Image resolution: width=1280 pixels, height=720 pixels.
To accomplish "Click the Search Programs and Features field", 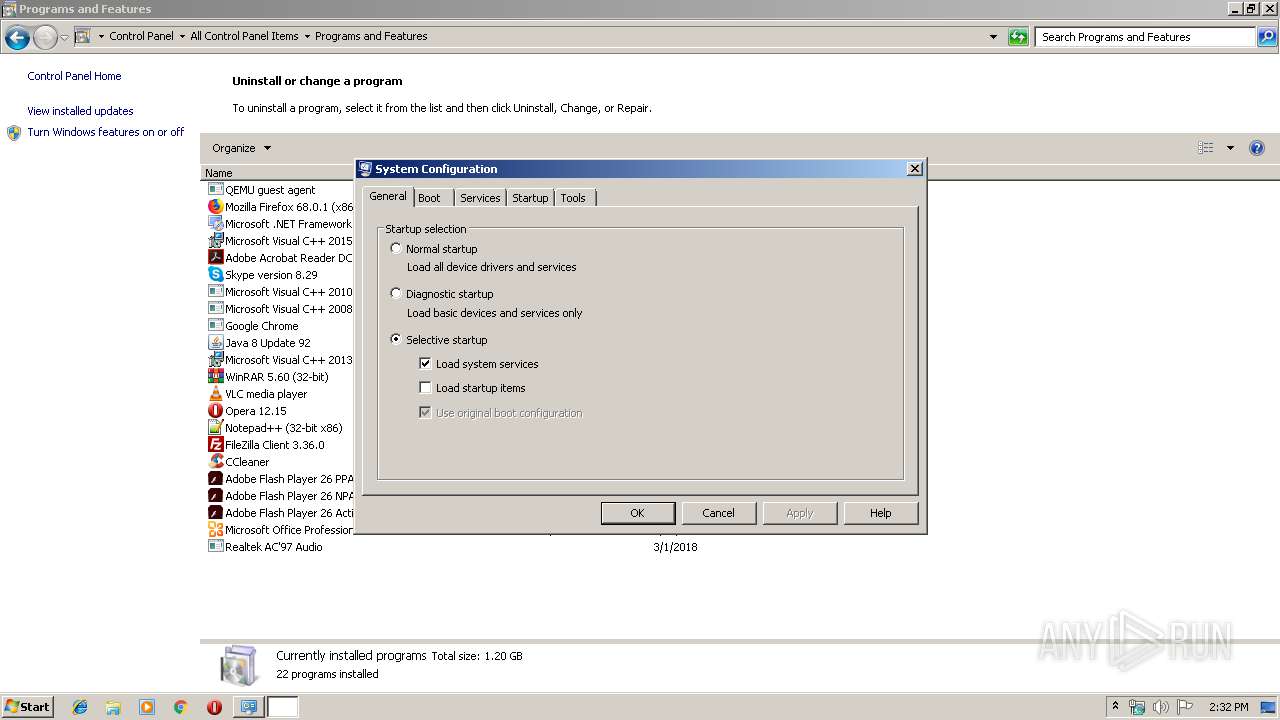I will point(1145,37).
